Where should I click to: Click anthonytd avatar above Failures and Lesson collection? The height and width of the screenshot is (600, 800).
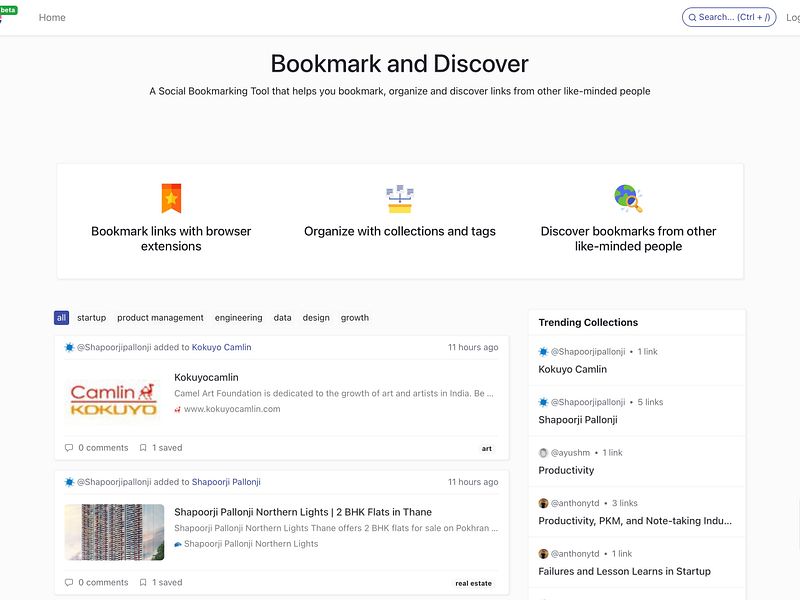[543, 554]
